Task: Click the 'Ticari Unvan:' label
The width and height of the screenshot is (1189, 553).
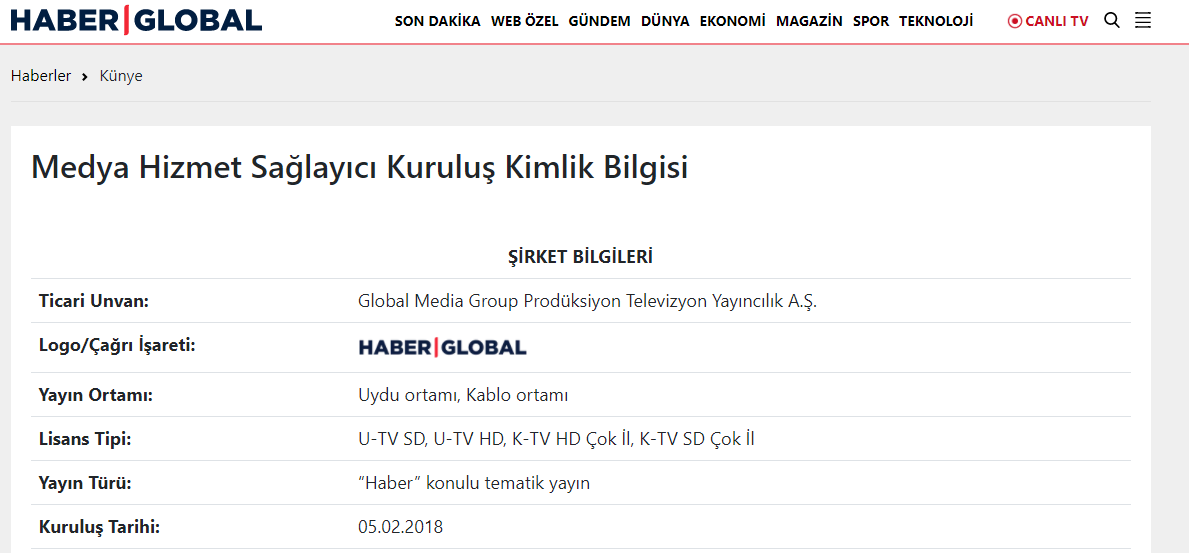Action: (x=93, y=301)
